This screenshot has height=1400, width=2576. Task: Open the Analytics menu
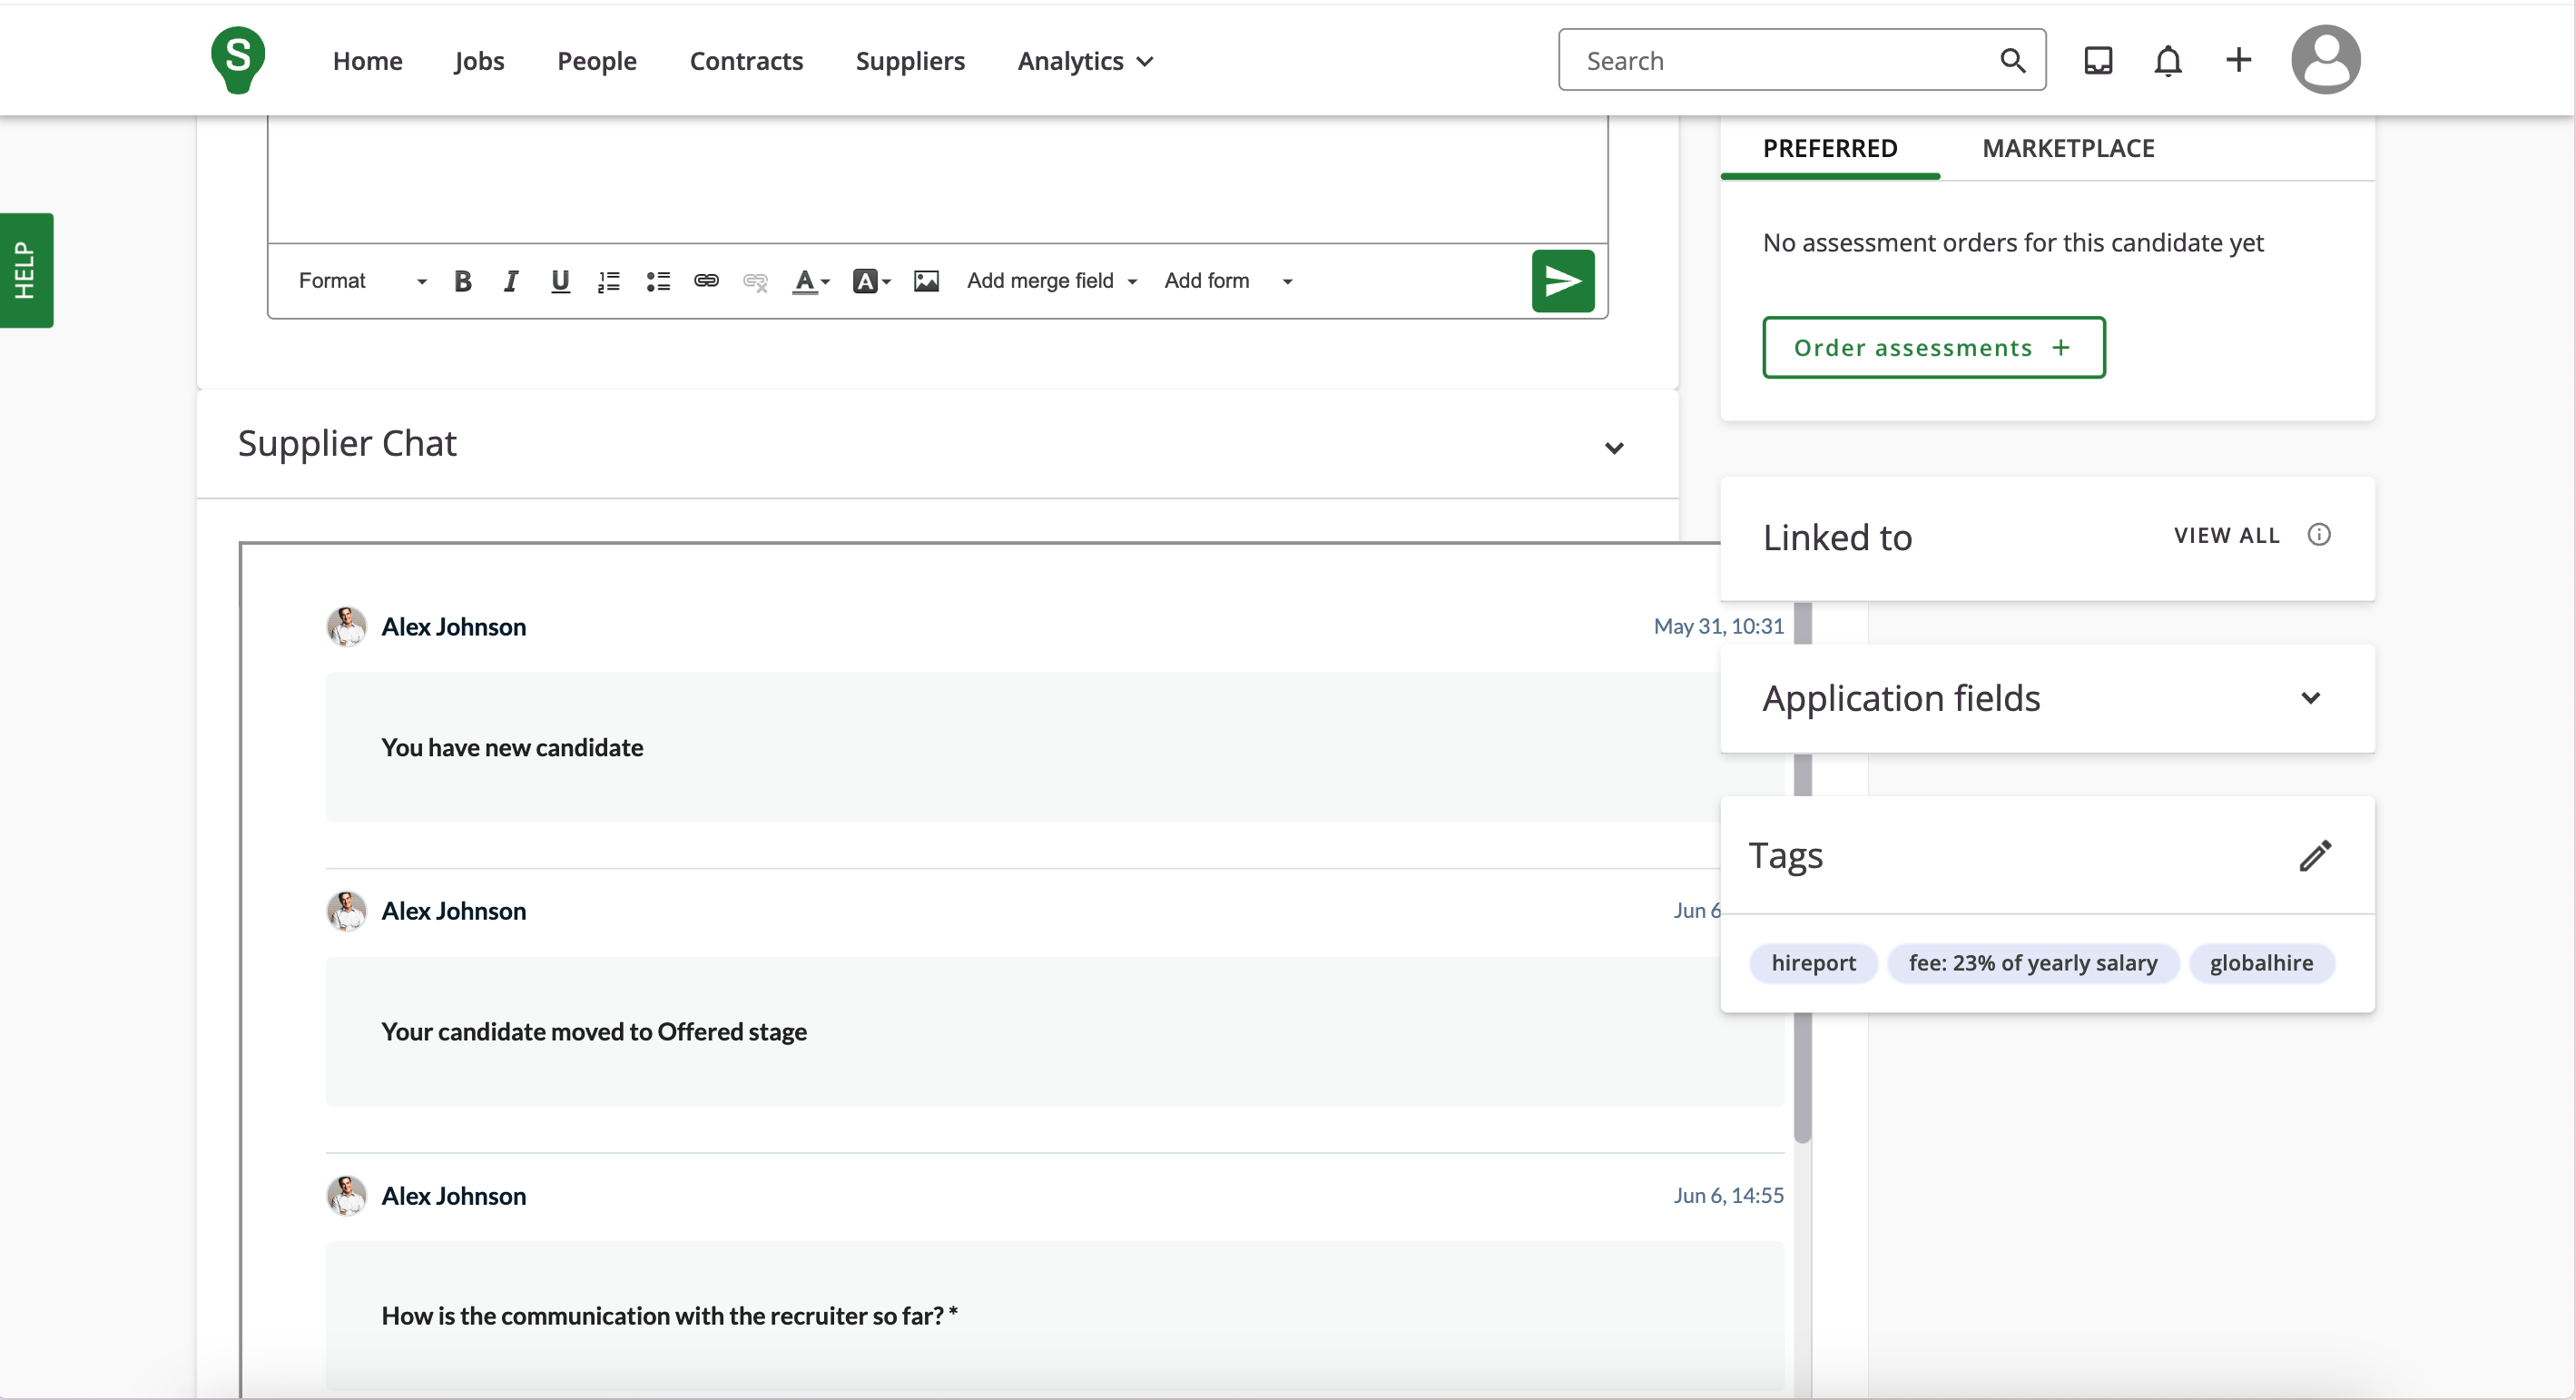pyautogui.click(x=1085, y=61)
